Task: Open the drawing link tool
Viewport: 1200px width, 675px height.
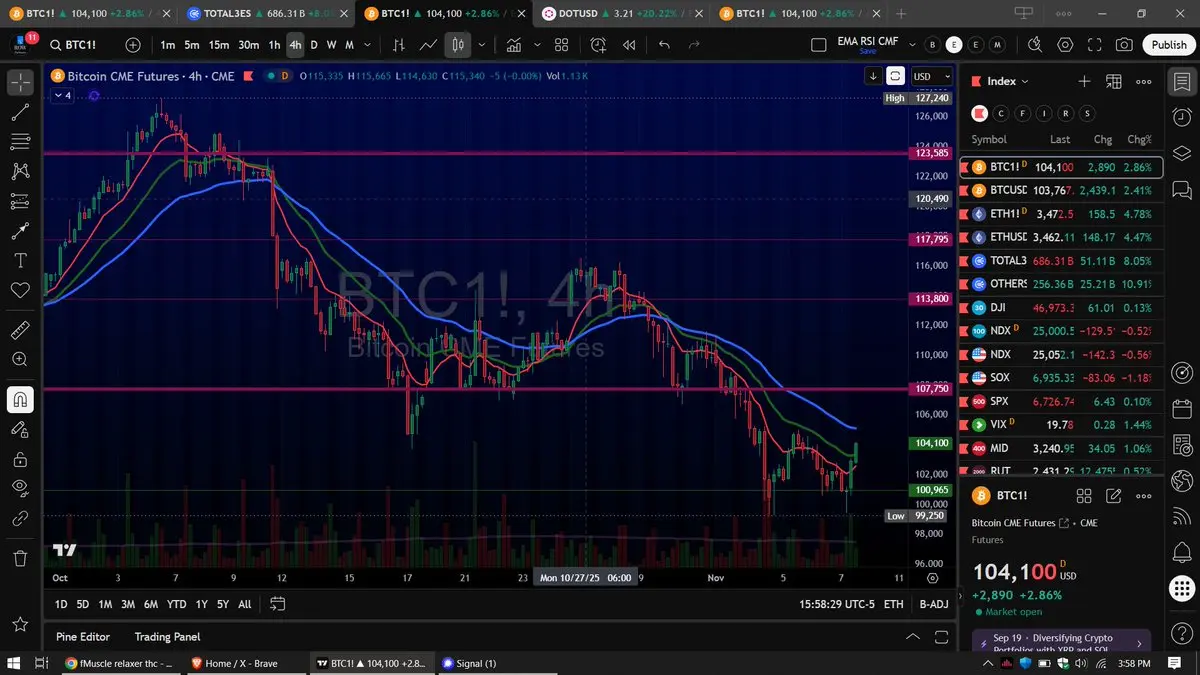Action: click(x=20, y=518)
